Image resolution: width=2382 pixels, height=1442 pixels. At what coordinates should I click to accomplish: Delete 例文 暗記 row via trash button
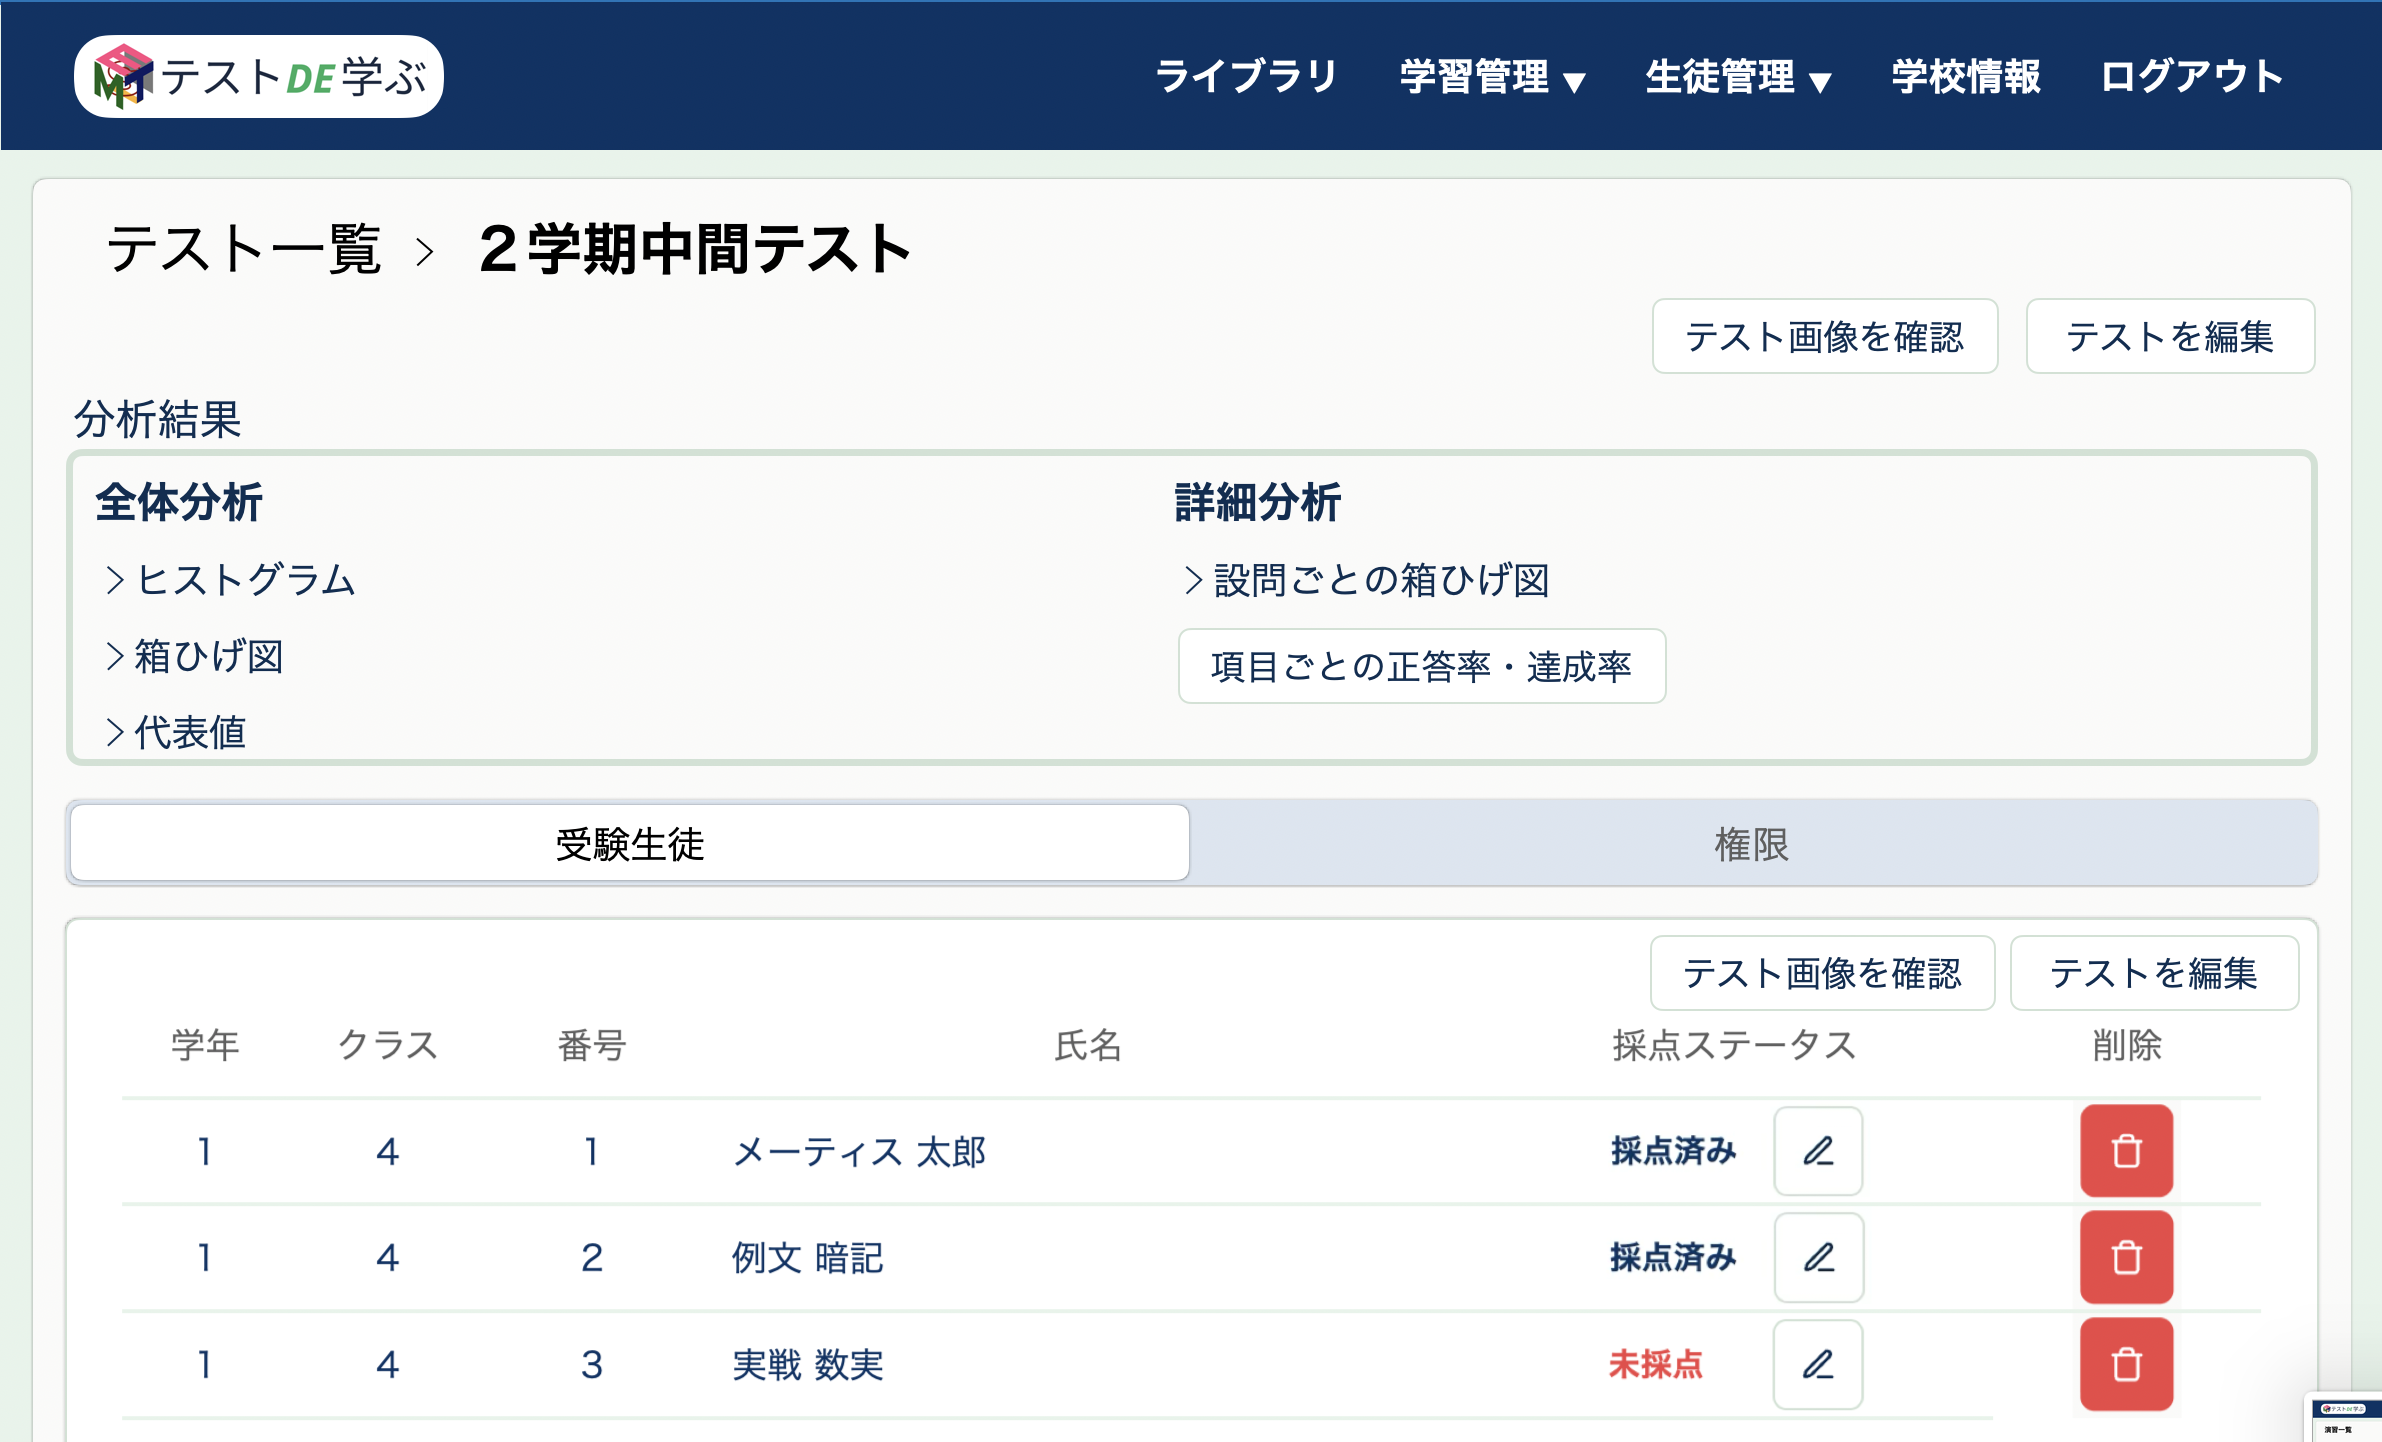pyautogui.click(x=2126, y=1257)
